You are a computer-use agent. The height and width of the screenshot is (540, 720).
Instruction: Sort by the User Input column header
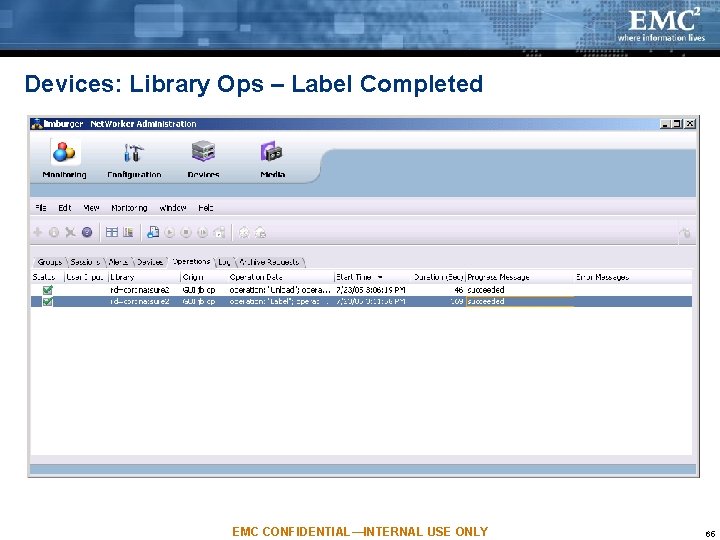coord(85,277)
